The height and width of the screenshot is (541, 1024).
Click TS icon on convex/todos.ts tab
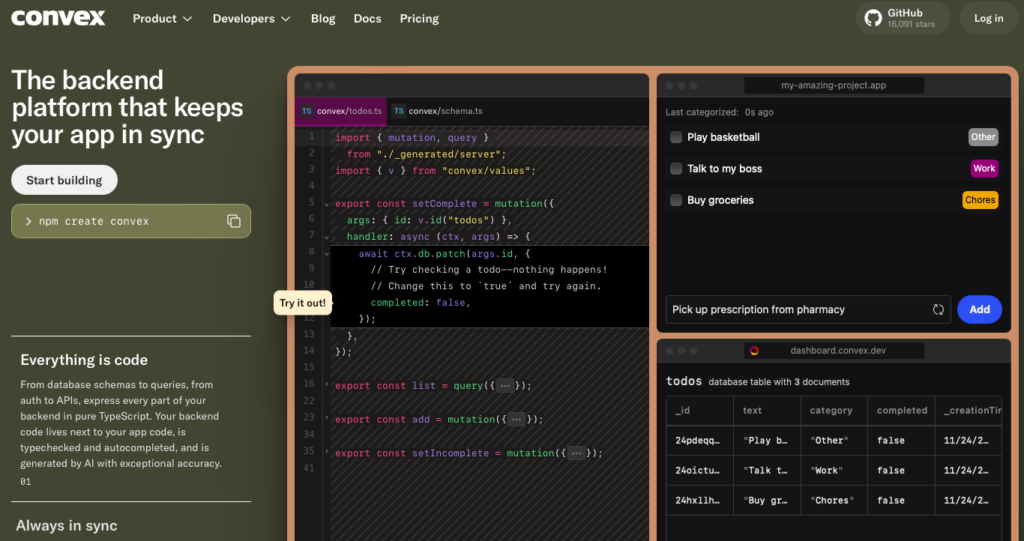306,111
